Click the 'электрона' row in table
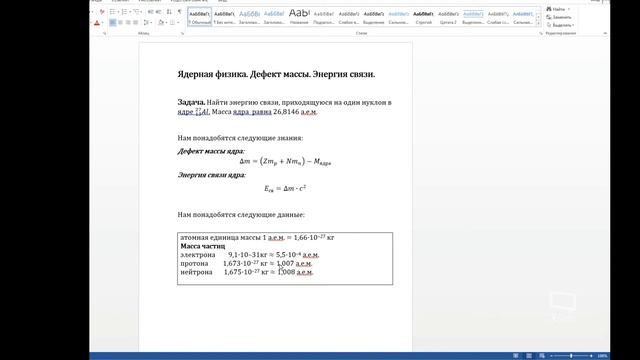 tap(250, 255)
